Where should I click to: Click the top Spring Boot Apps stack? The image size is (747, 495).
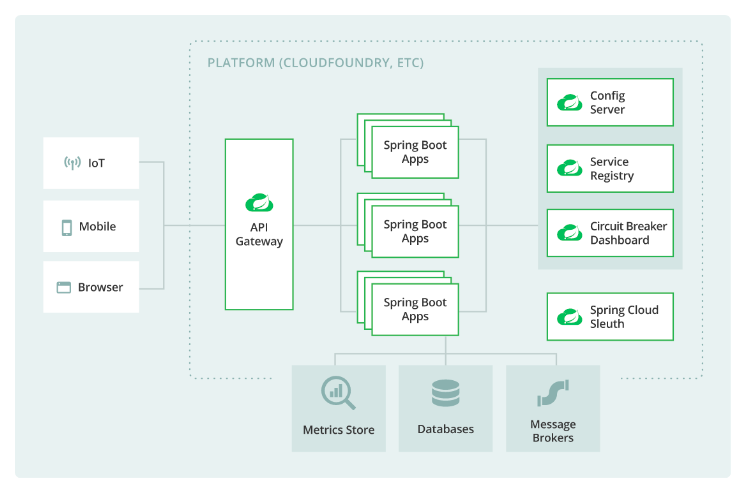coord(408,146)
